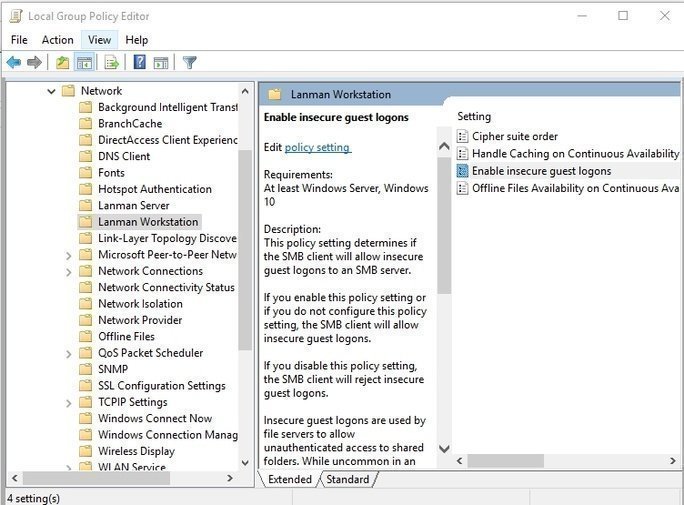This screenshot has height=505, width=684.
Task: Click the Lanman Server folder icon
Action: click(86, 206)
